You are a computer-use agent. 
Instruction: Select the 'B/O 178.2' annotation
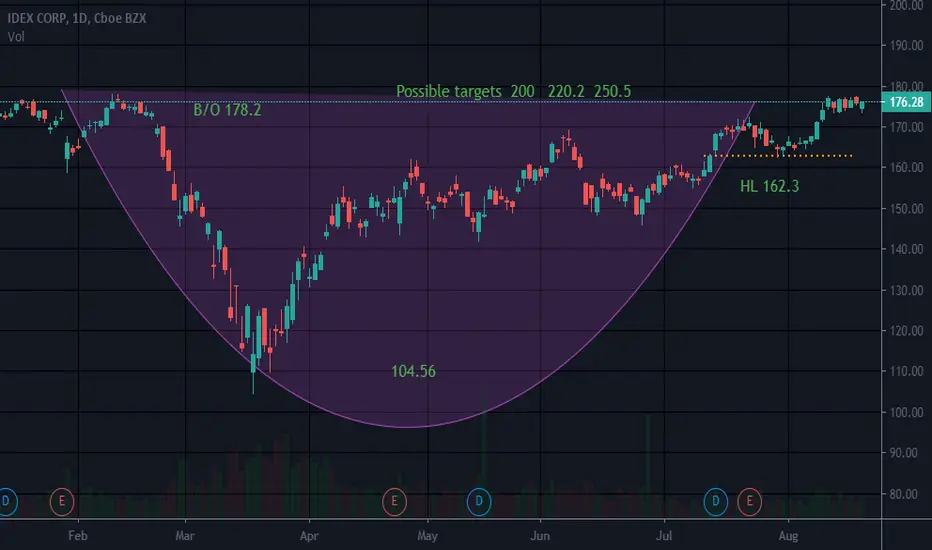[227, 110]
